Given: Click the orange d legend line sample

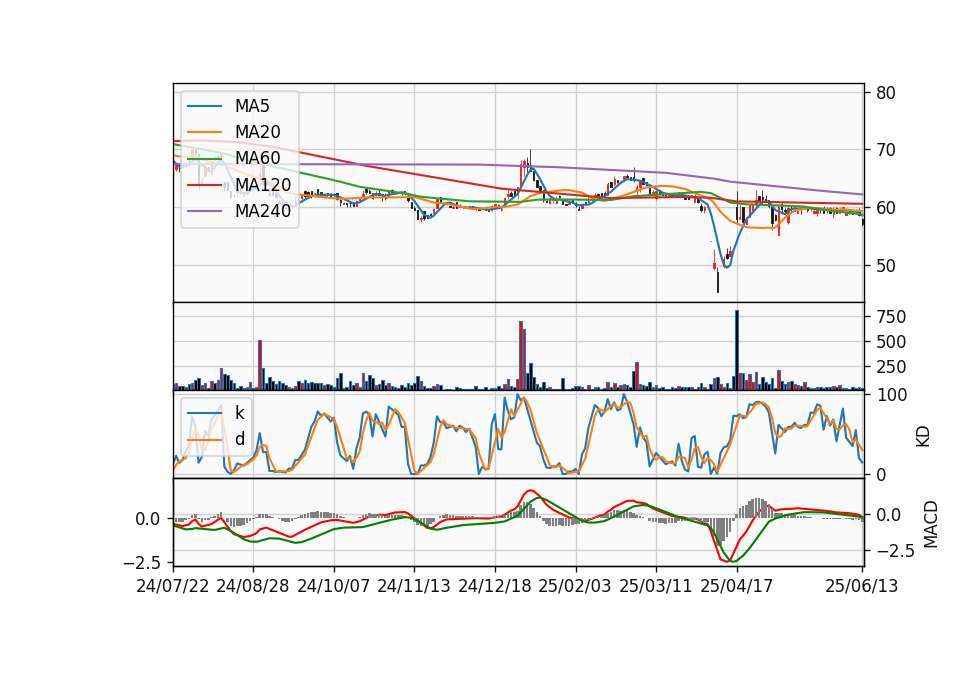Looking at the screenshot, I should tap(204, 440).
